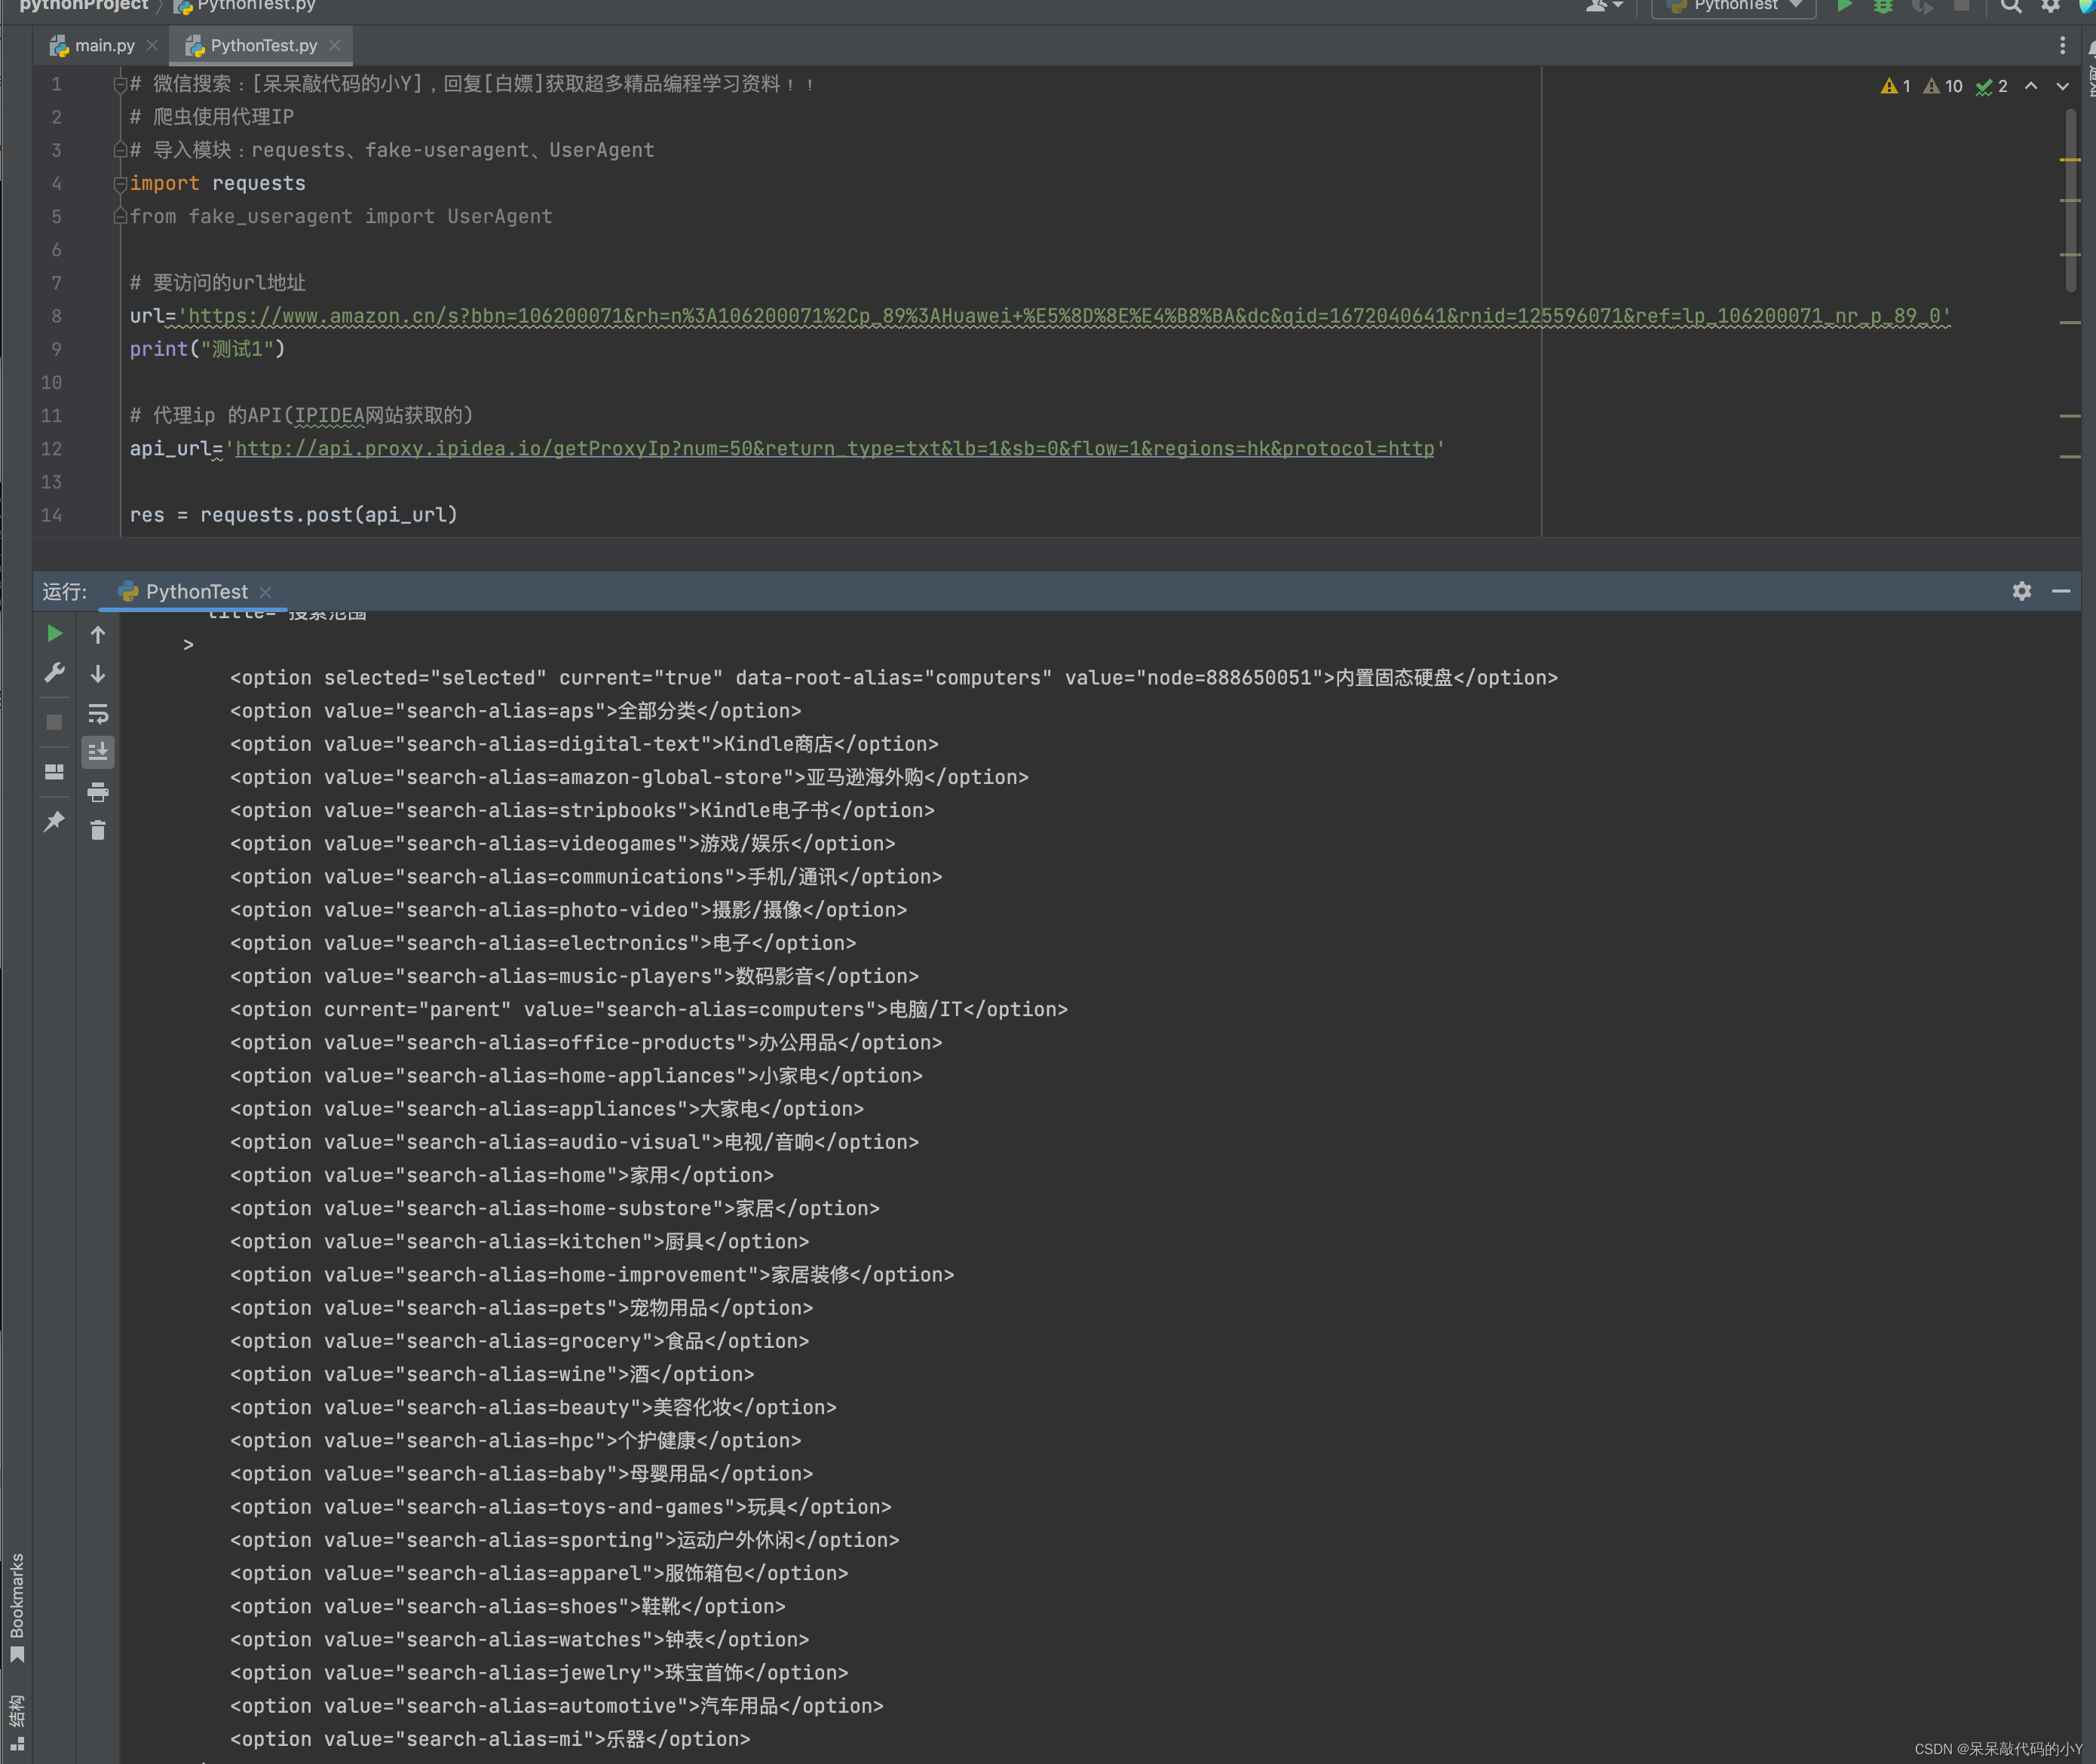
Task: Close the PythonTest.py editor tab
Action: (335, 45)
